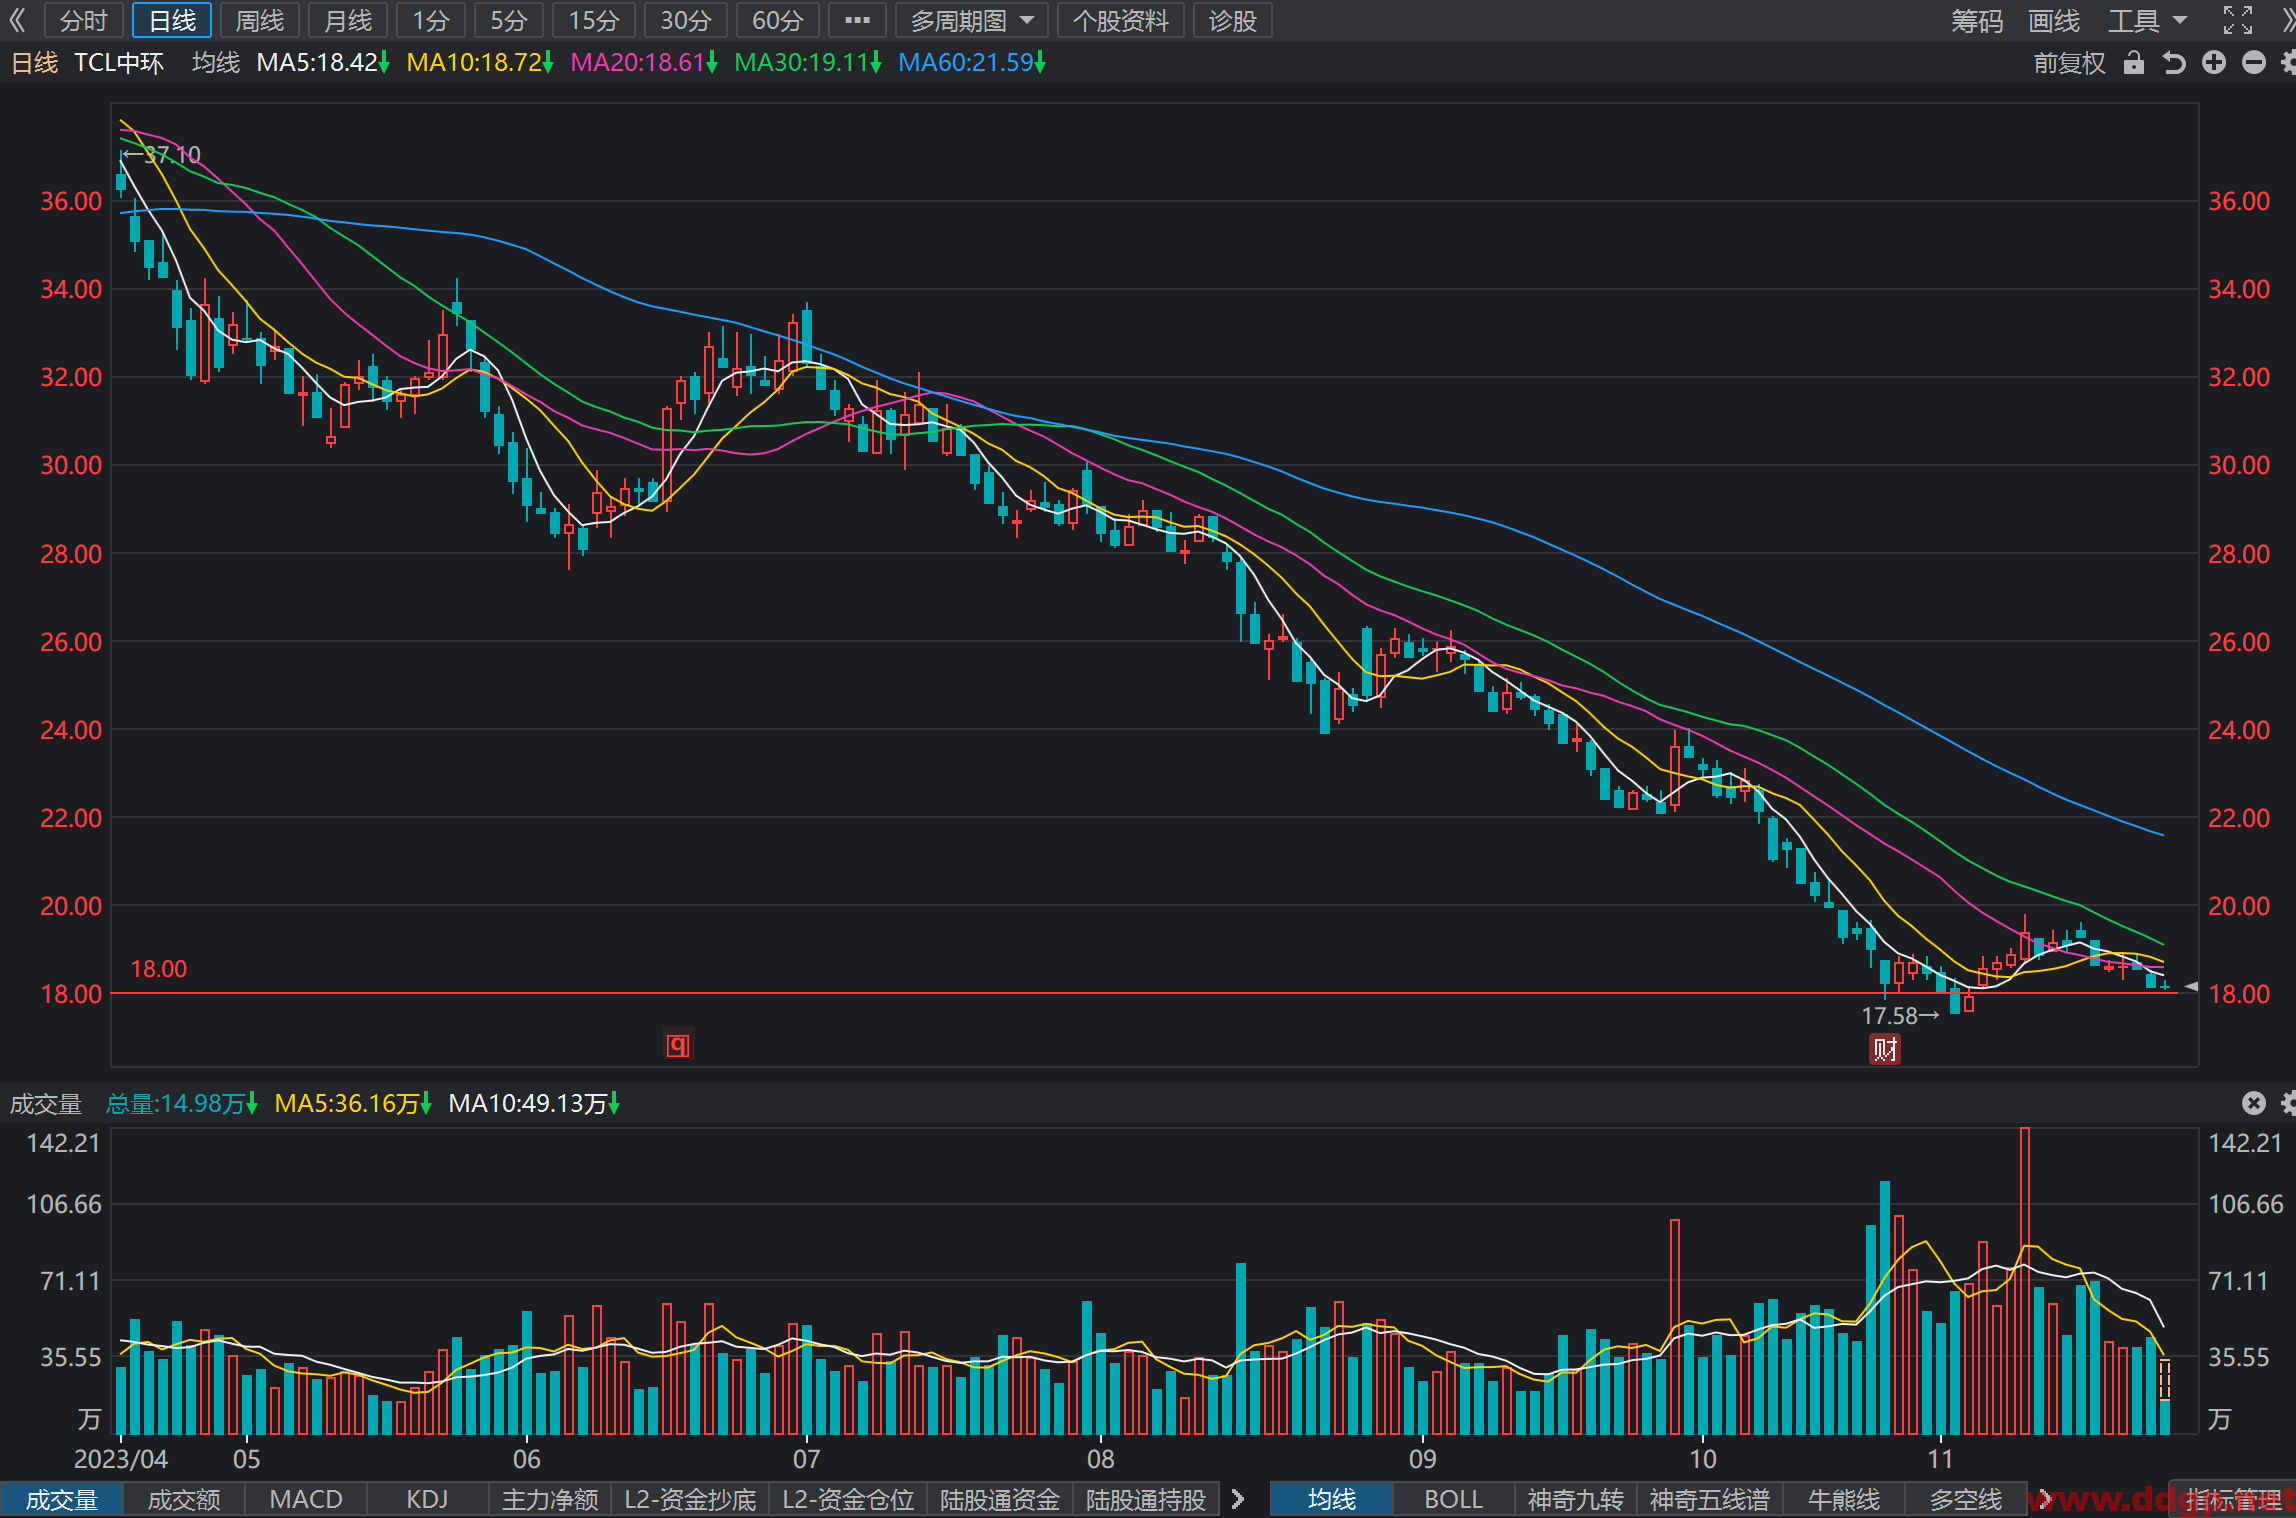Select the 陆股通持股 indicator tab
2296x1518 pixels.
tap(1146, 1499)
